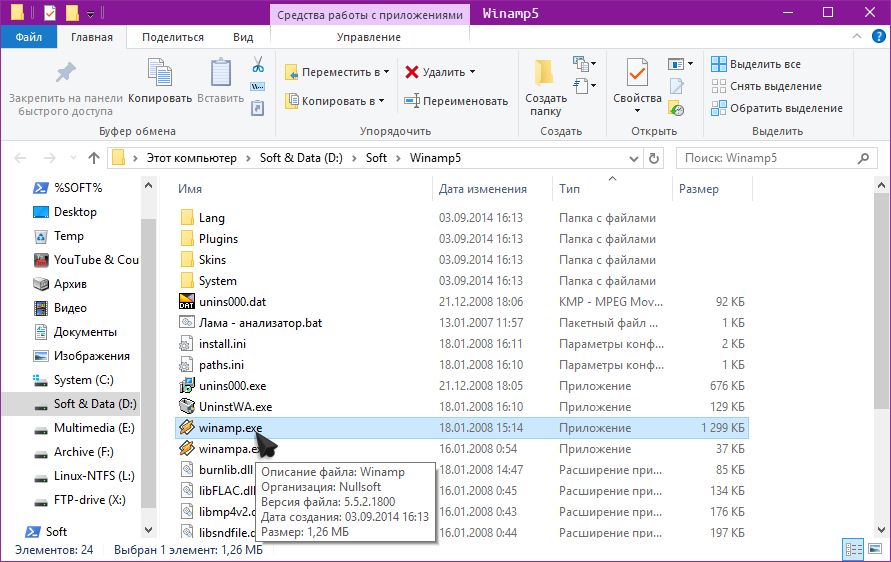Collapse the ribbon with the chevron

pos(856,37)
